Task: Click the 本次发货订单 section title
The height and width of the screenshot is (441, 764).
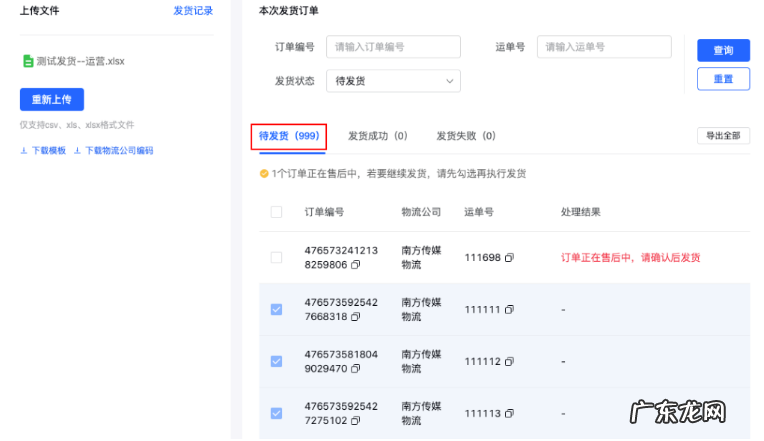Action: (288, 11)
